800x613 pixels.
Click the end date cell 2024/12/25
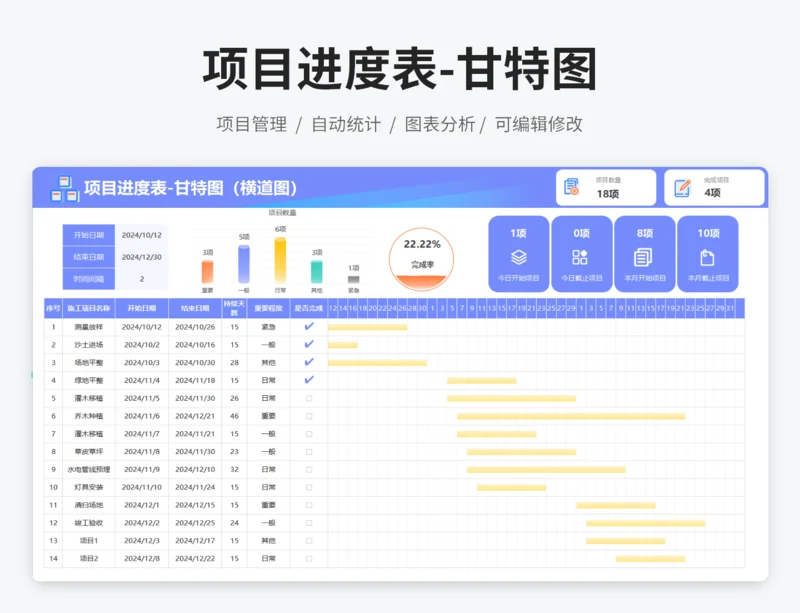[195, 523]
